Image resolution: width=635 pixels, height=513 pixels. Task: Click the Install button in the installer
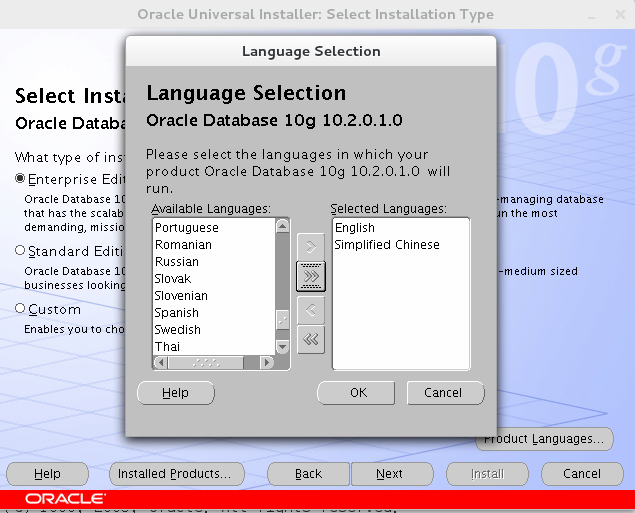(488, 474)
